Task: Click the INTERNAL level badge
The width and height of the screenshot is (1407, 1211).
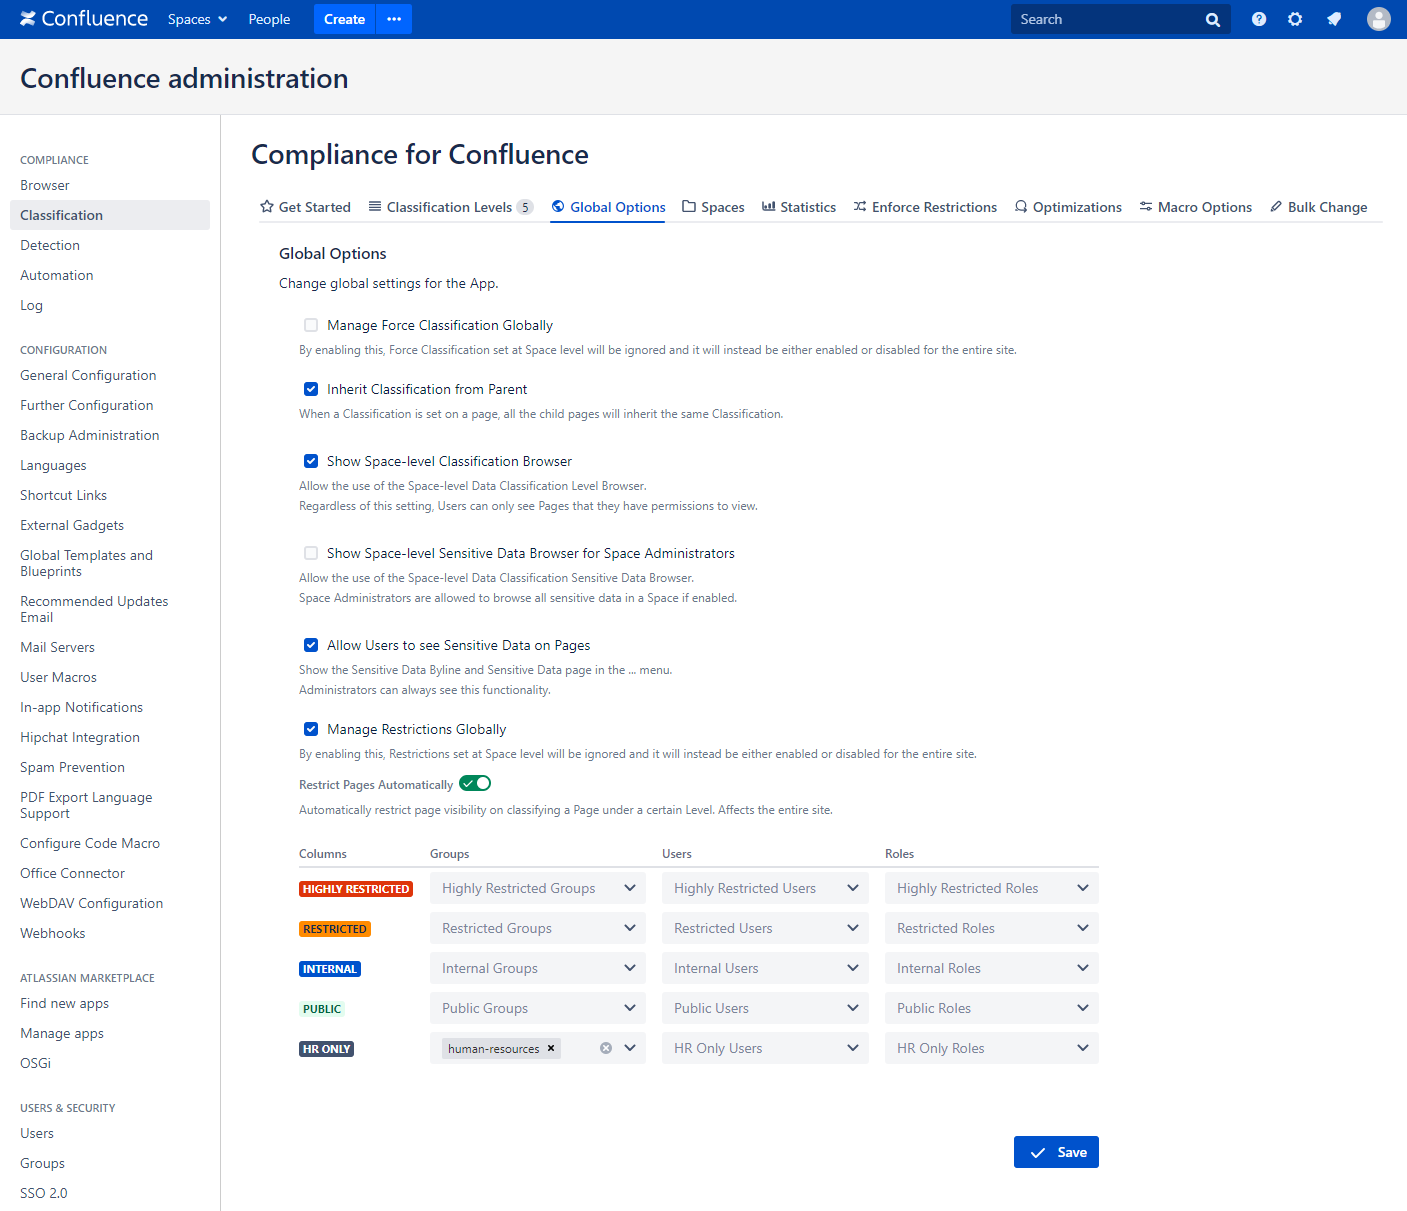Action: [x=330, y=969]
